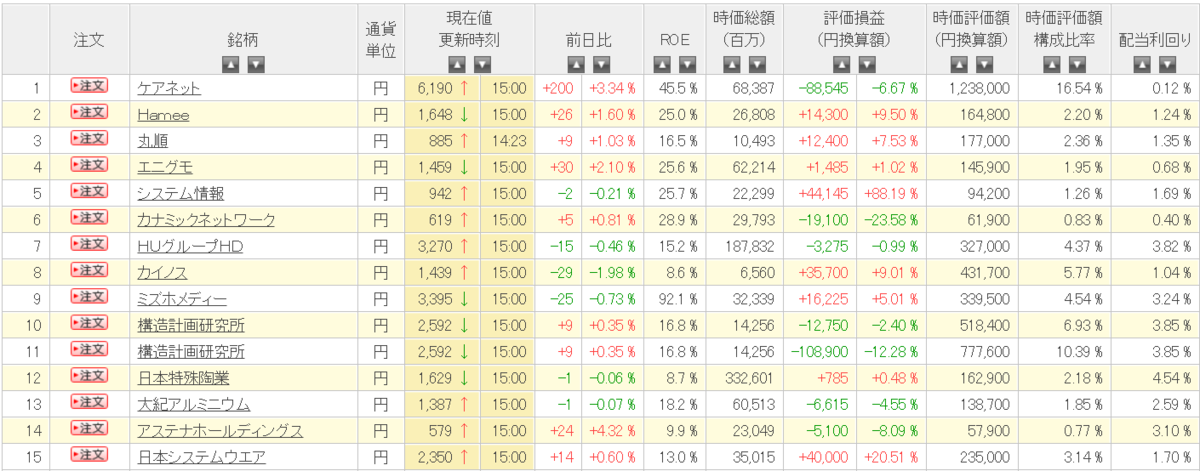This screenshot has width=1200, height=471.
Task: Open the システム情報 stock link
Action: point(181,193)
